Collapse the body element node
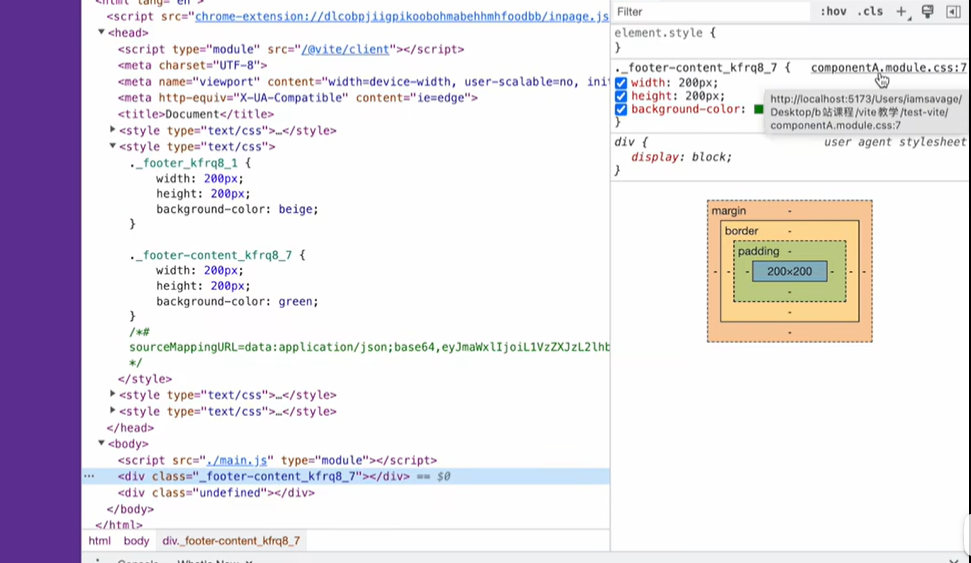 point(101,444)
